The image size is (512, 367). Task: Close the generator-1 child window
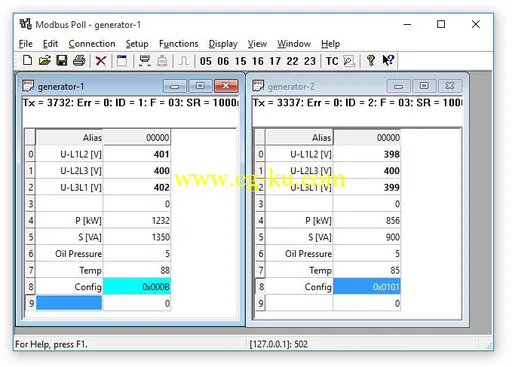[226, 86]
